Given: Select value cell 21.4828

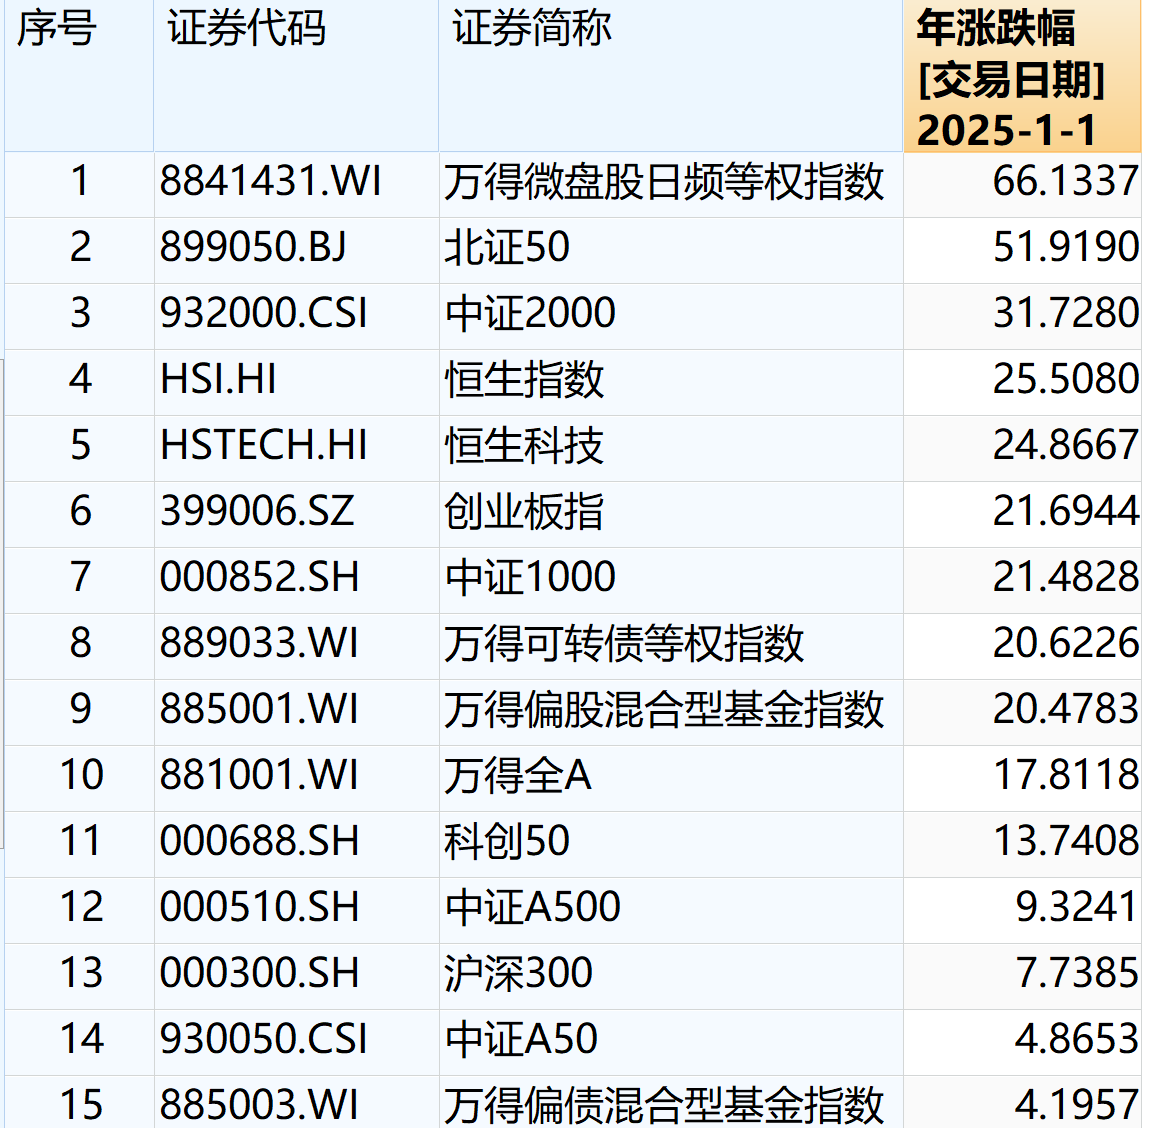Looking at the screenshot, I should (x=1022, y=581).
